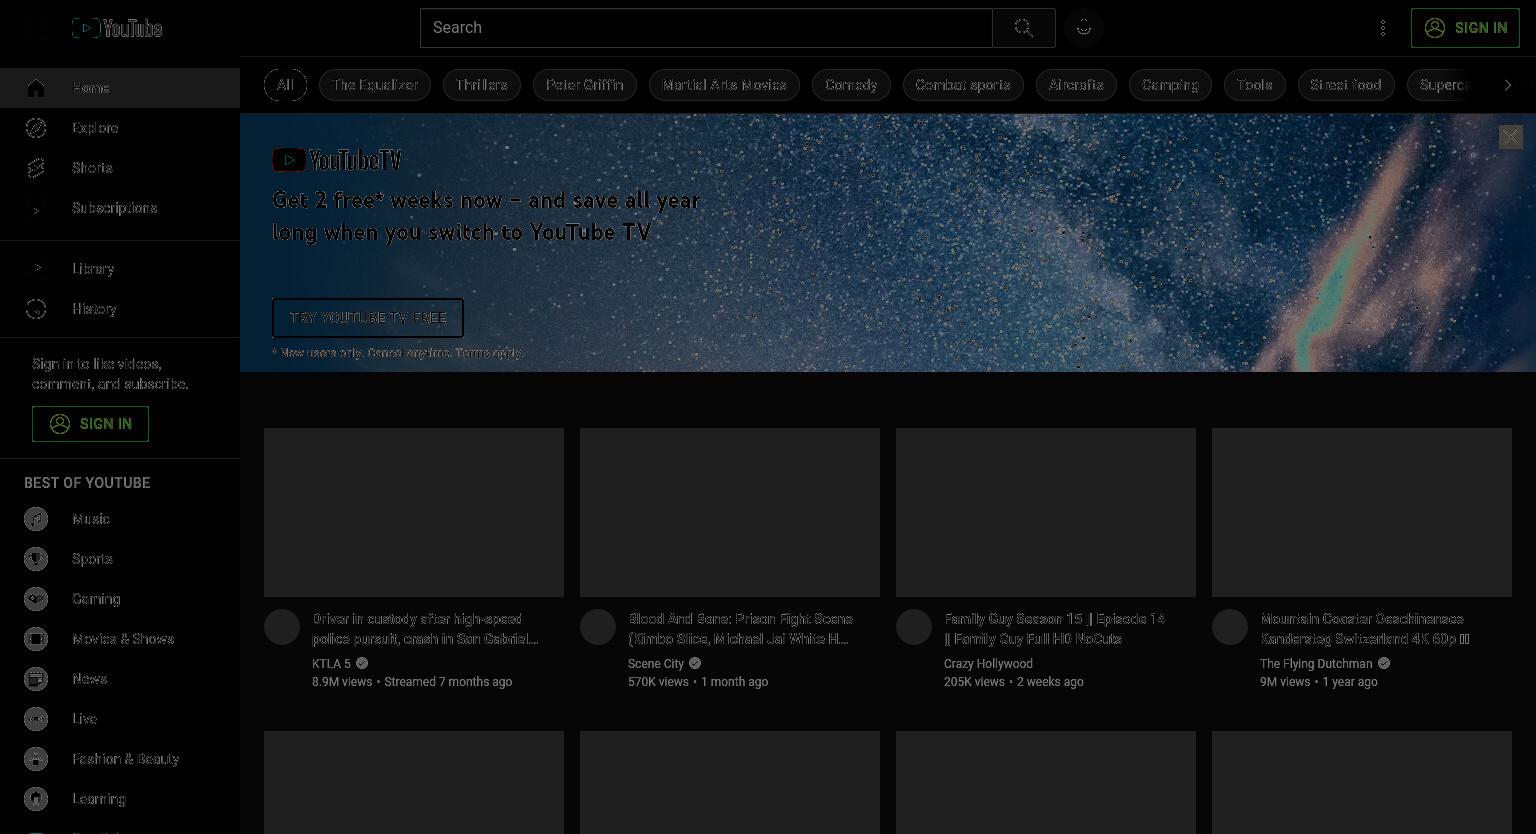This screenshot has width=1536, height=834.
Task: Click SIGN IN button in header
Action: click(x=1465, y=28)
